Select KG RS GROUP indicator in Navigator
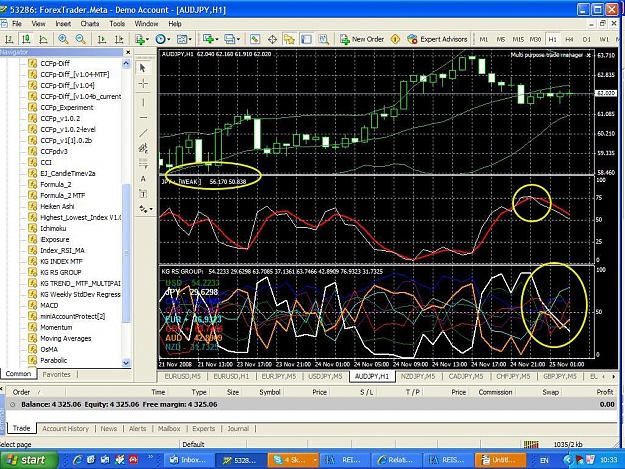 pyautogui.click(x=61, y=273)
